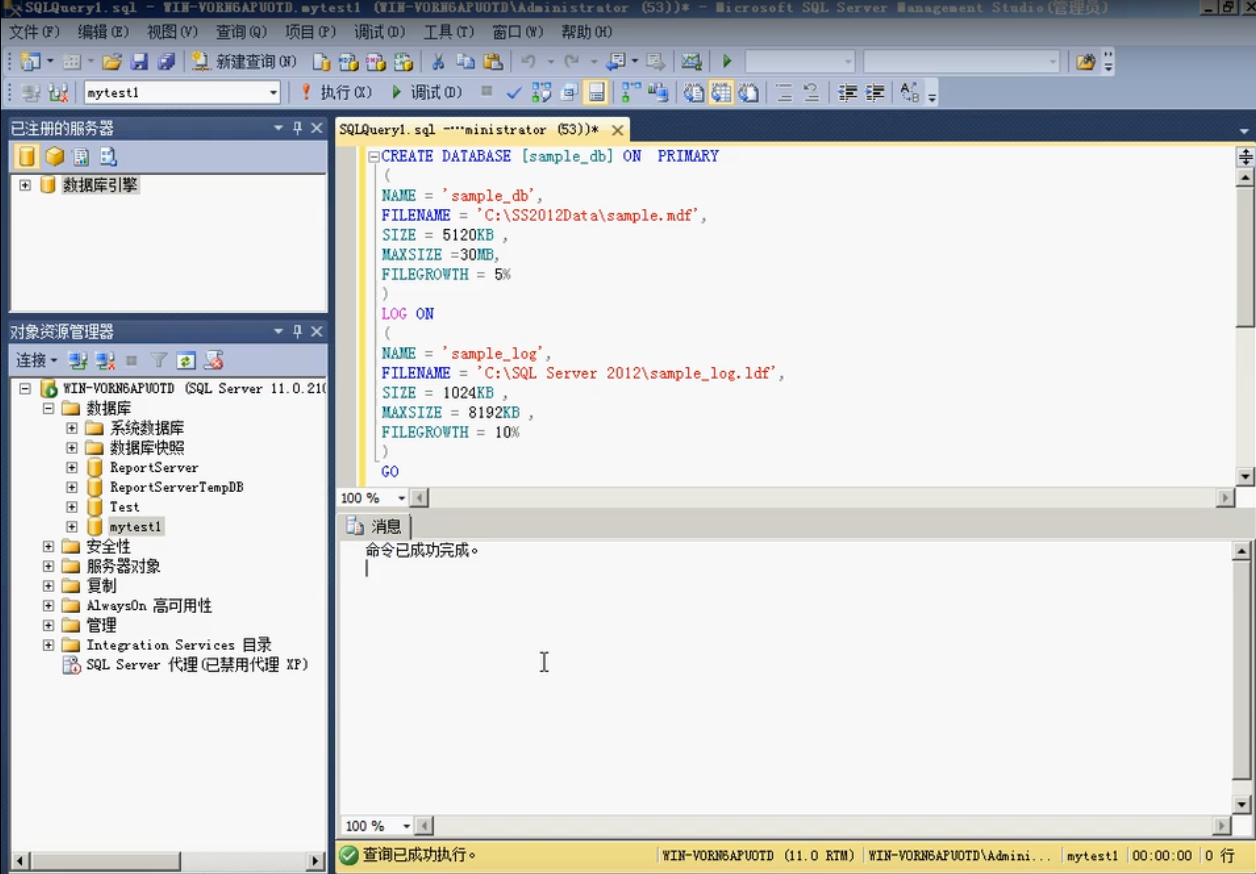Collapse the WIN-VORN6APUOTD server node
This screenshot has height=874, width=1256.
coord(25,388)
